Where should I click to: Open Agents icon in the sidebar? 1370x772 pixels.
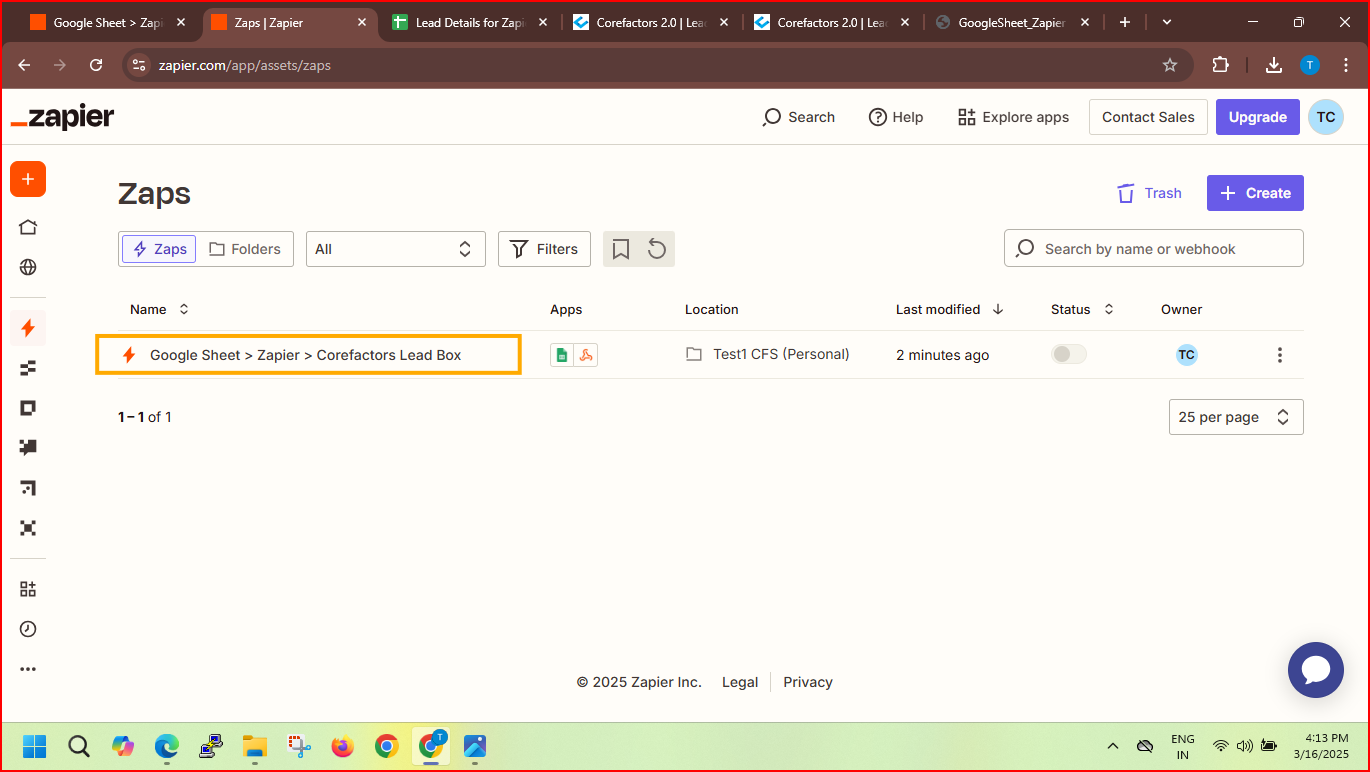(28, 528)
